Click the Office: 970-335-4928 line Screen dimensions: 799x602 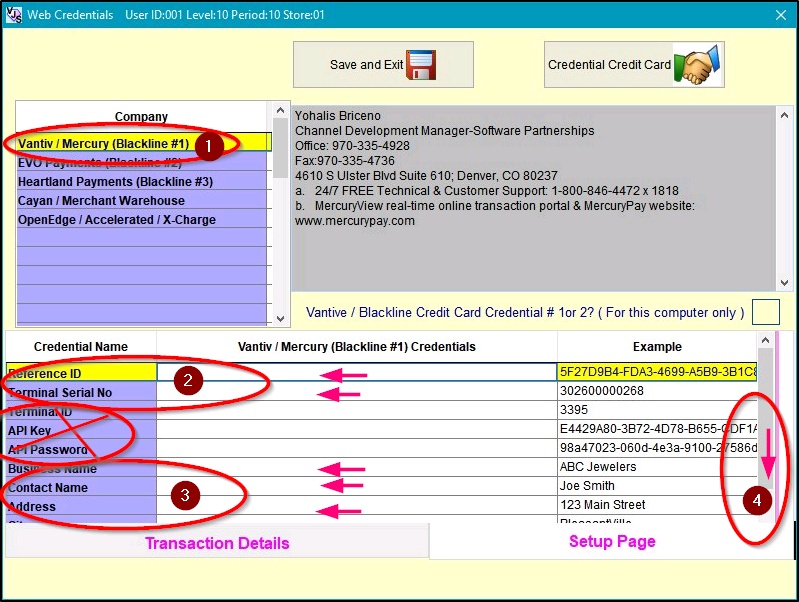coord(352,146)
